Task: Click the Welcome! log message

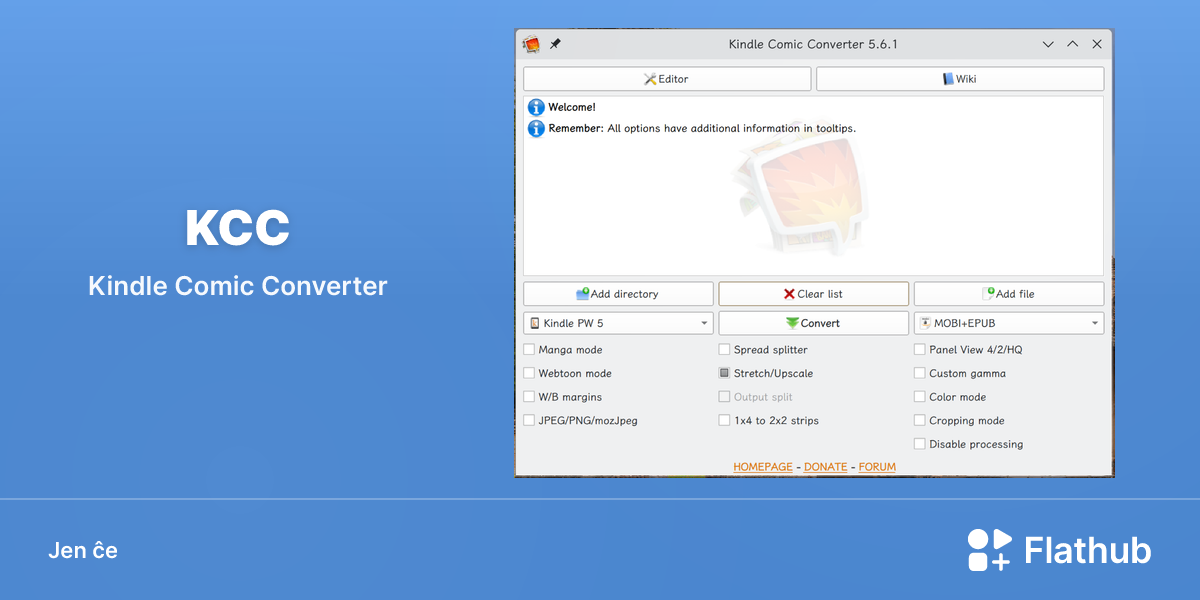Action: click(572, 107)
